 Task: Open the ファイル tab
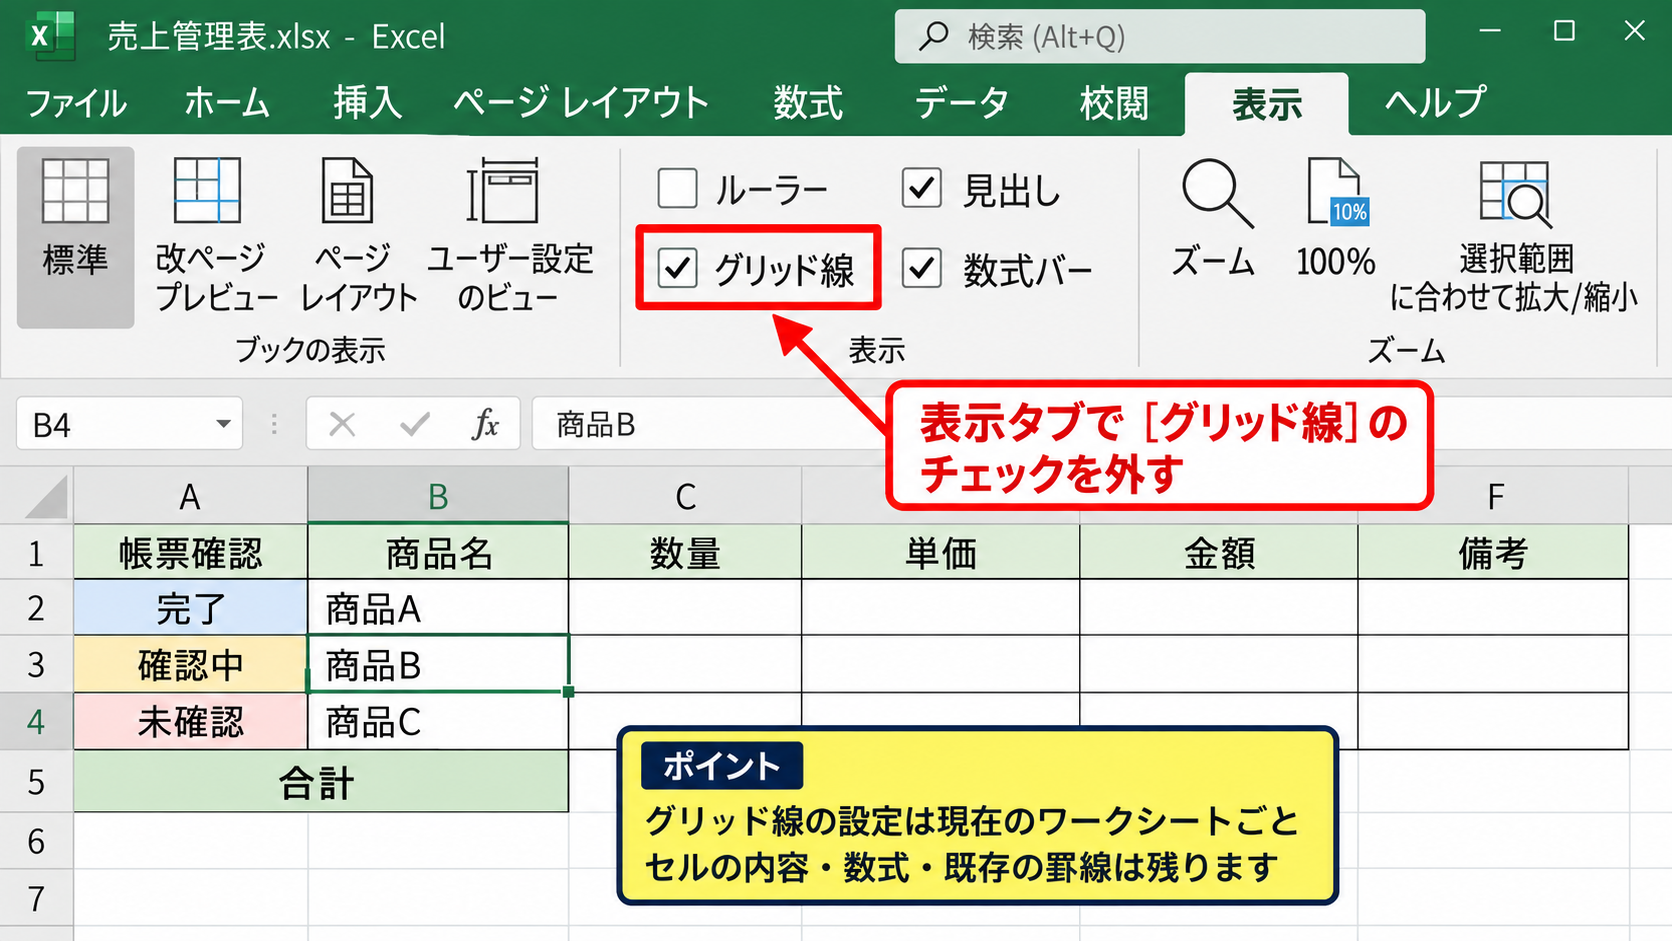76,103
